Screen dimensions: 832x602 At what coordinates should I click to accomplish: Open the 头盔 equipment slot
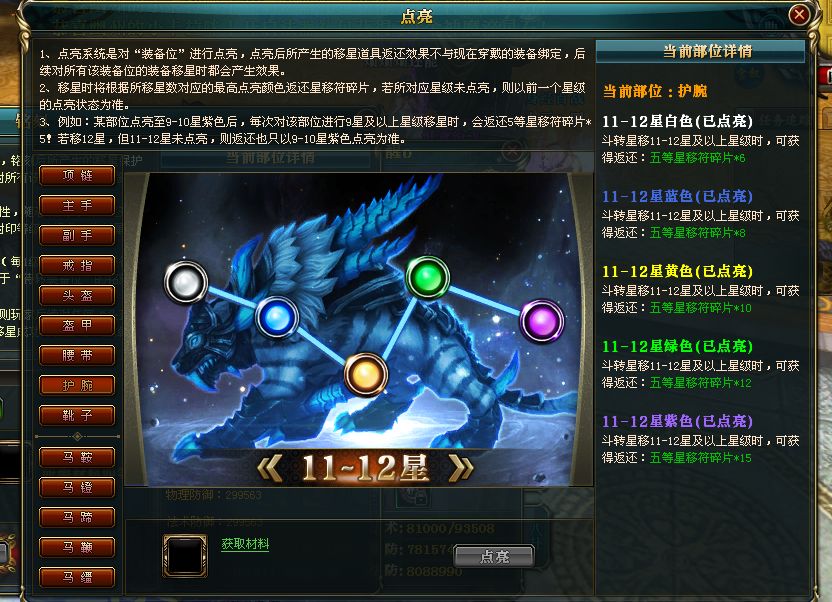[77, 295]
